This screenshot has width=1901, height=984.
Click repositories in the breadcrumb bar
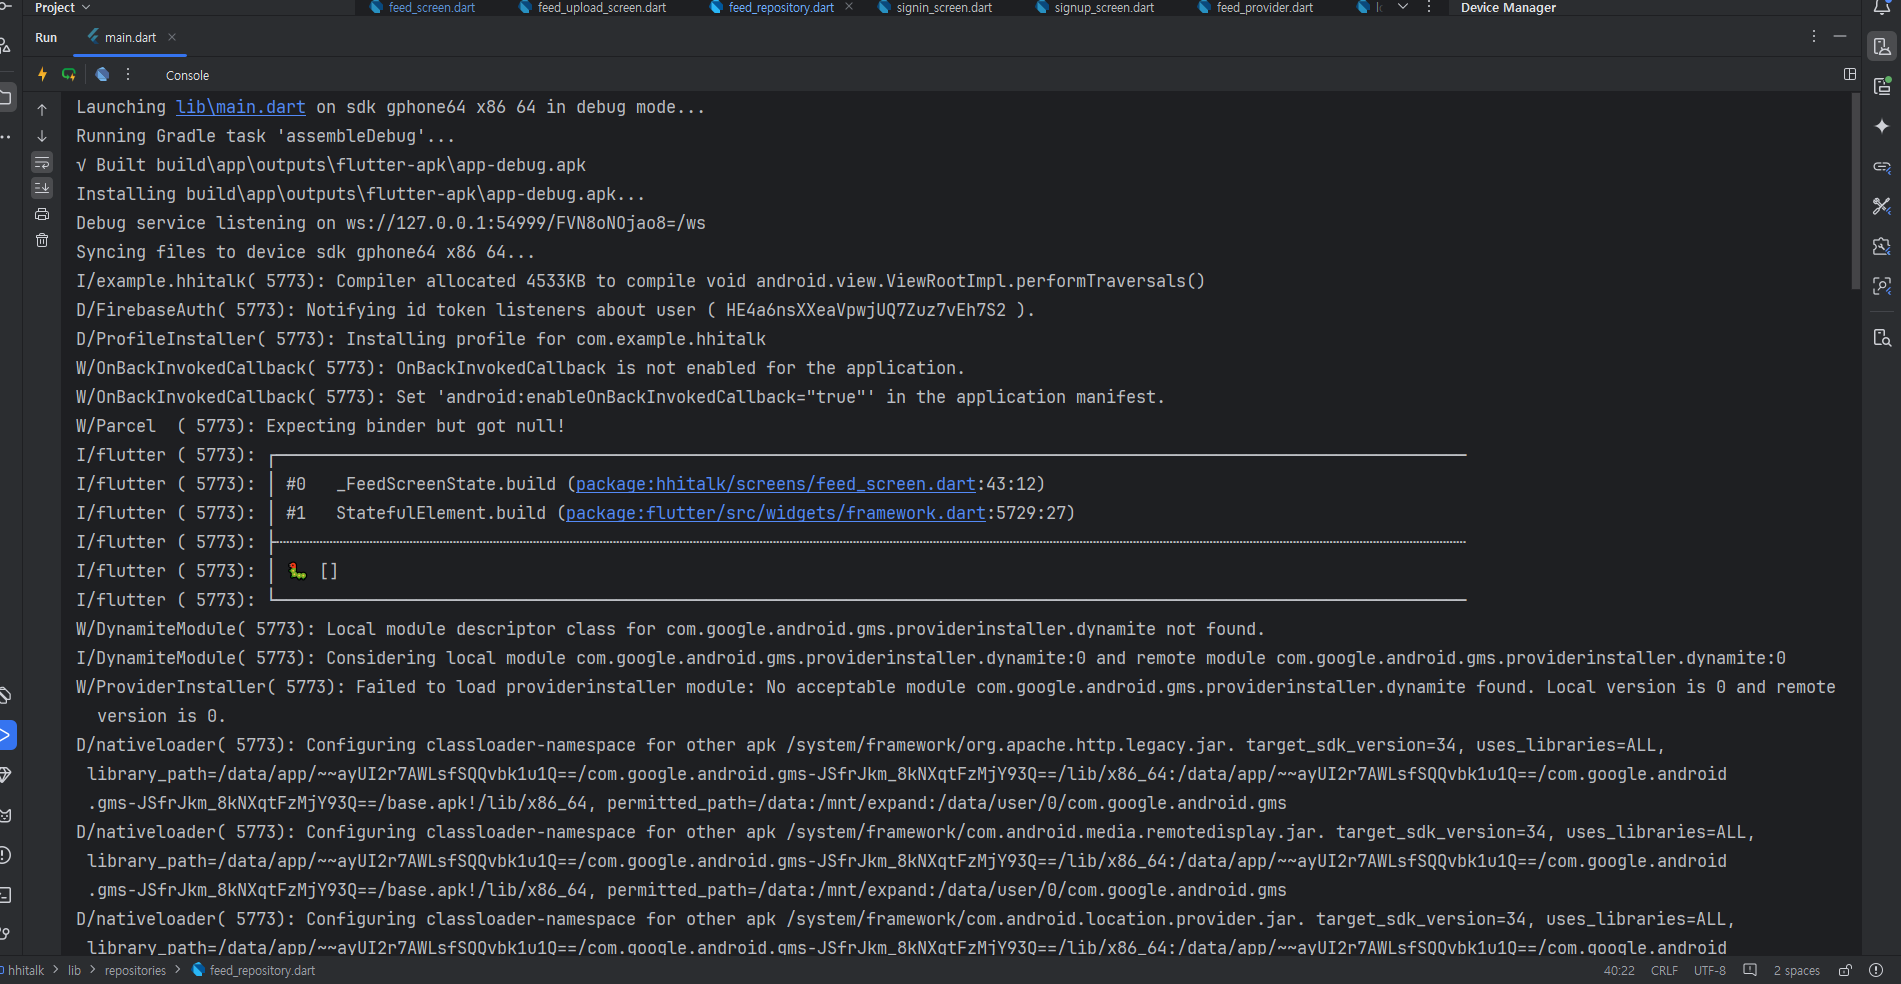[x=135, y=970]
